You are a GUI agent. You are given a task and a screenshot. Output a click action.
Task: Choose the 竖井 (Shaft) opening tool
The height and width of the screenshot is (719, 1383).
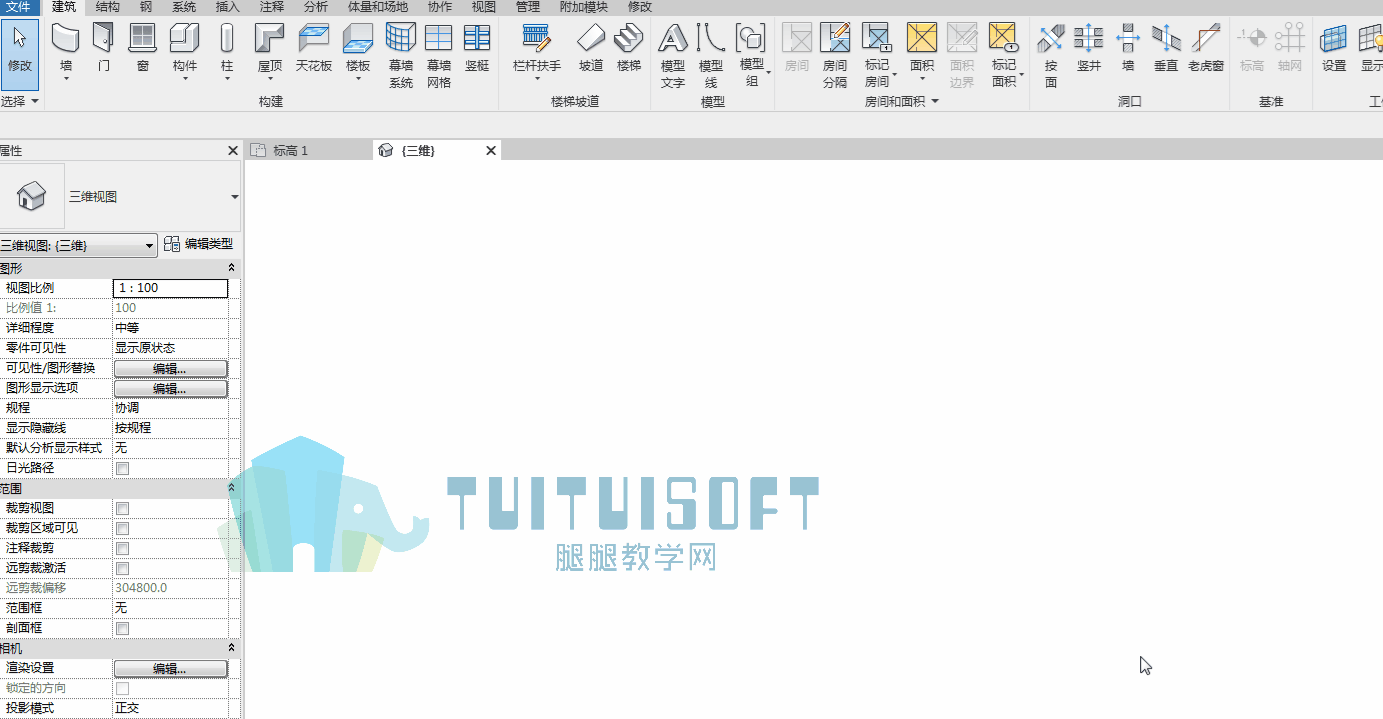pyautogui.click(x=1089, y=50)
